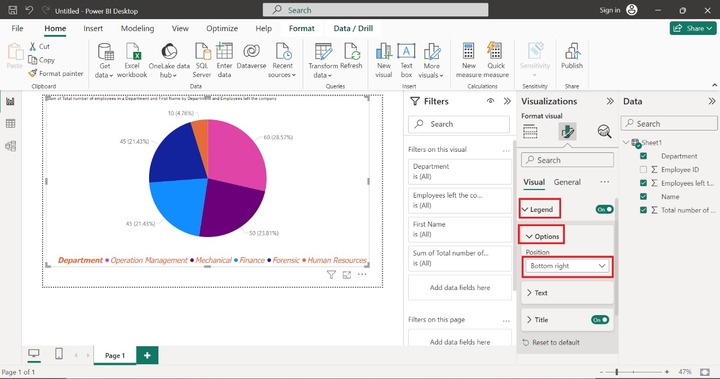This screenshot has height=379, width=720.
Task: Undo the last action
Action: tap(29, 10)
